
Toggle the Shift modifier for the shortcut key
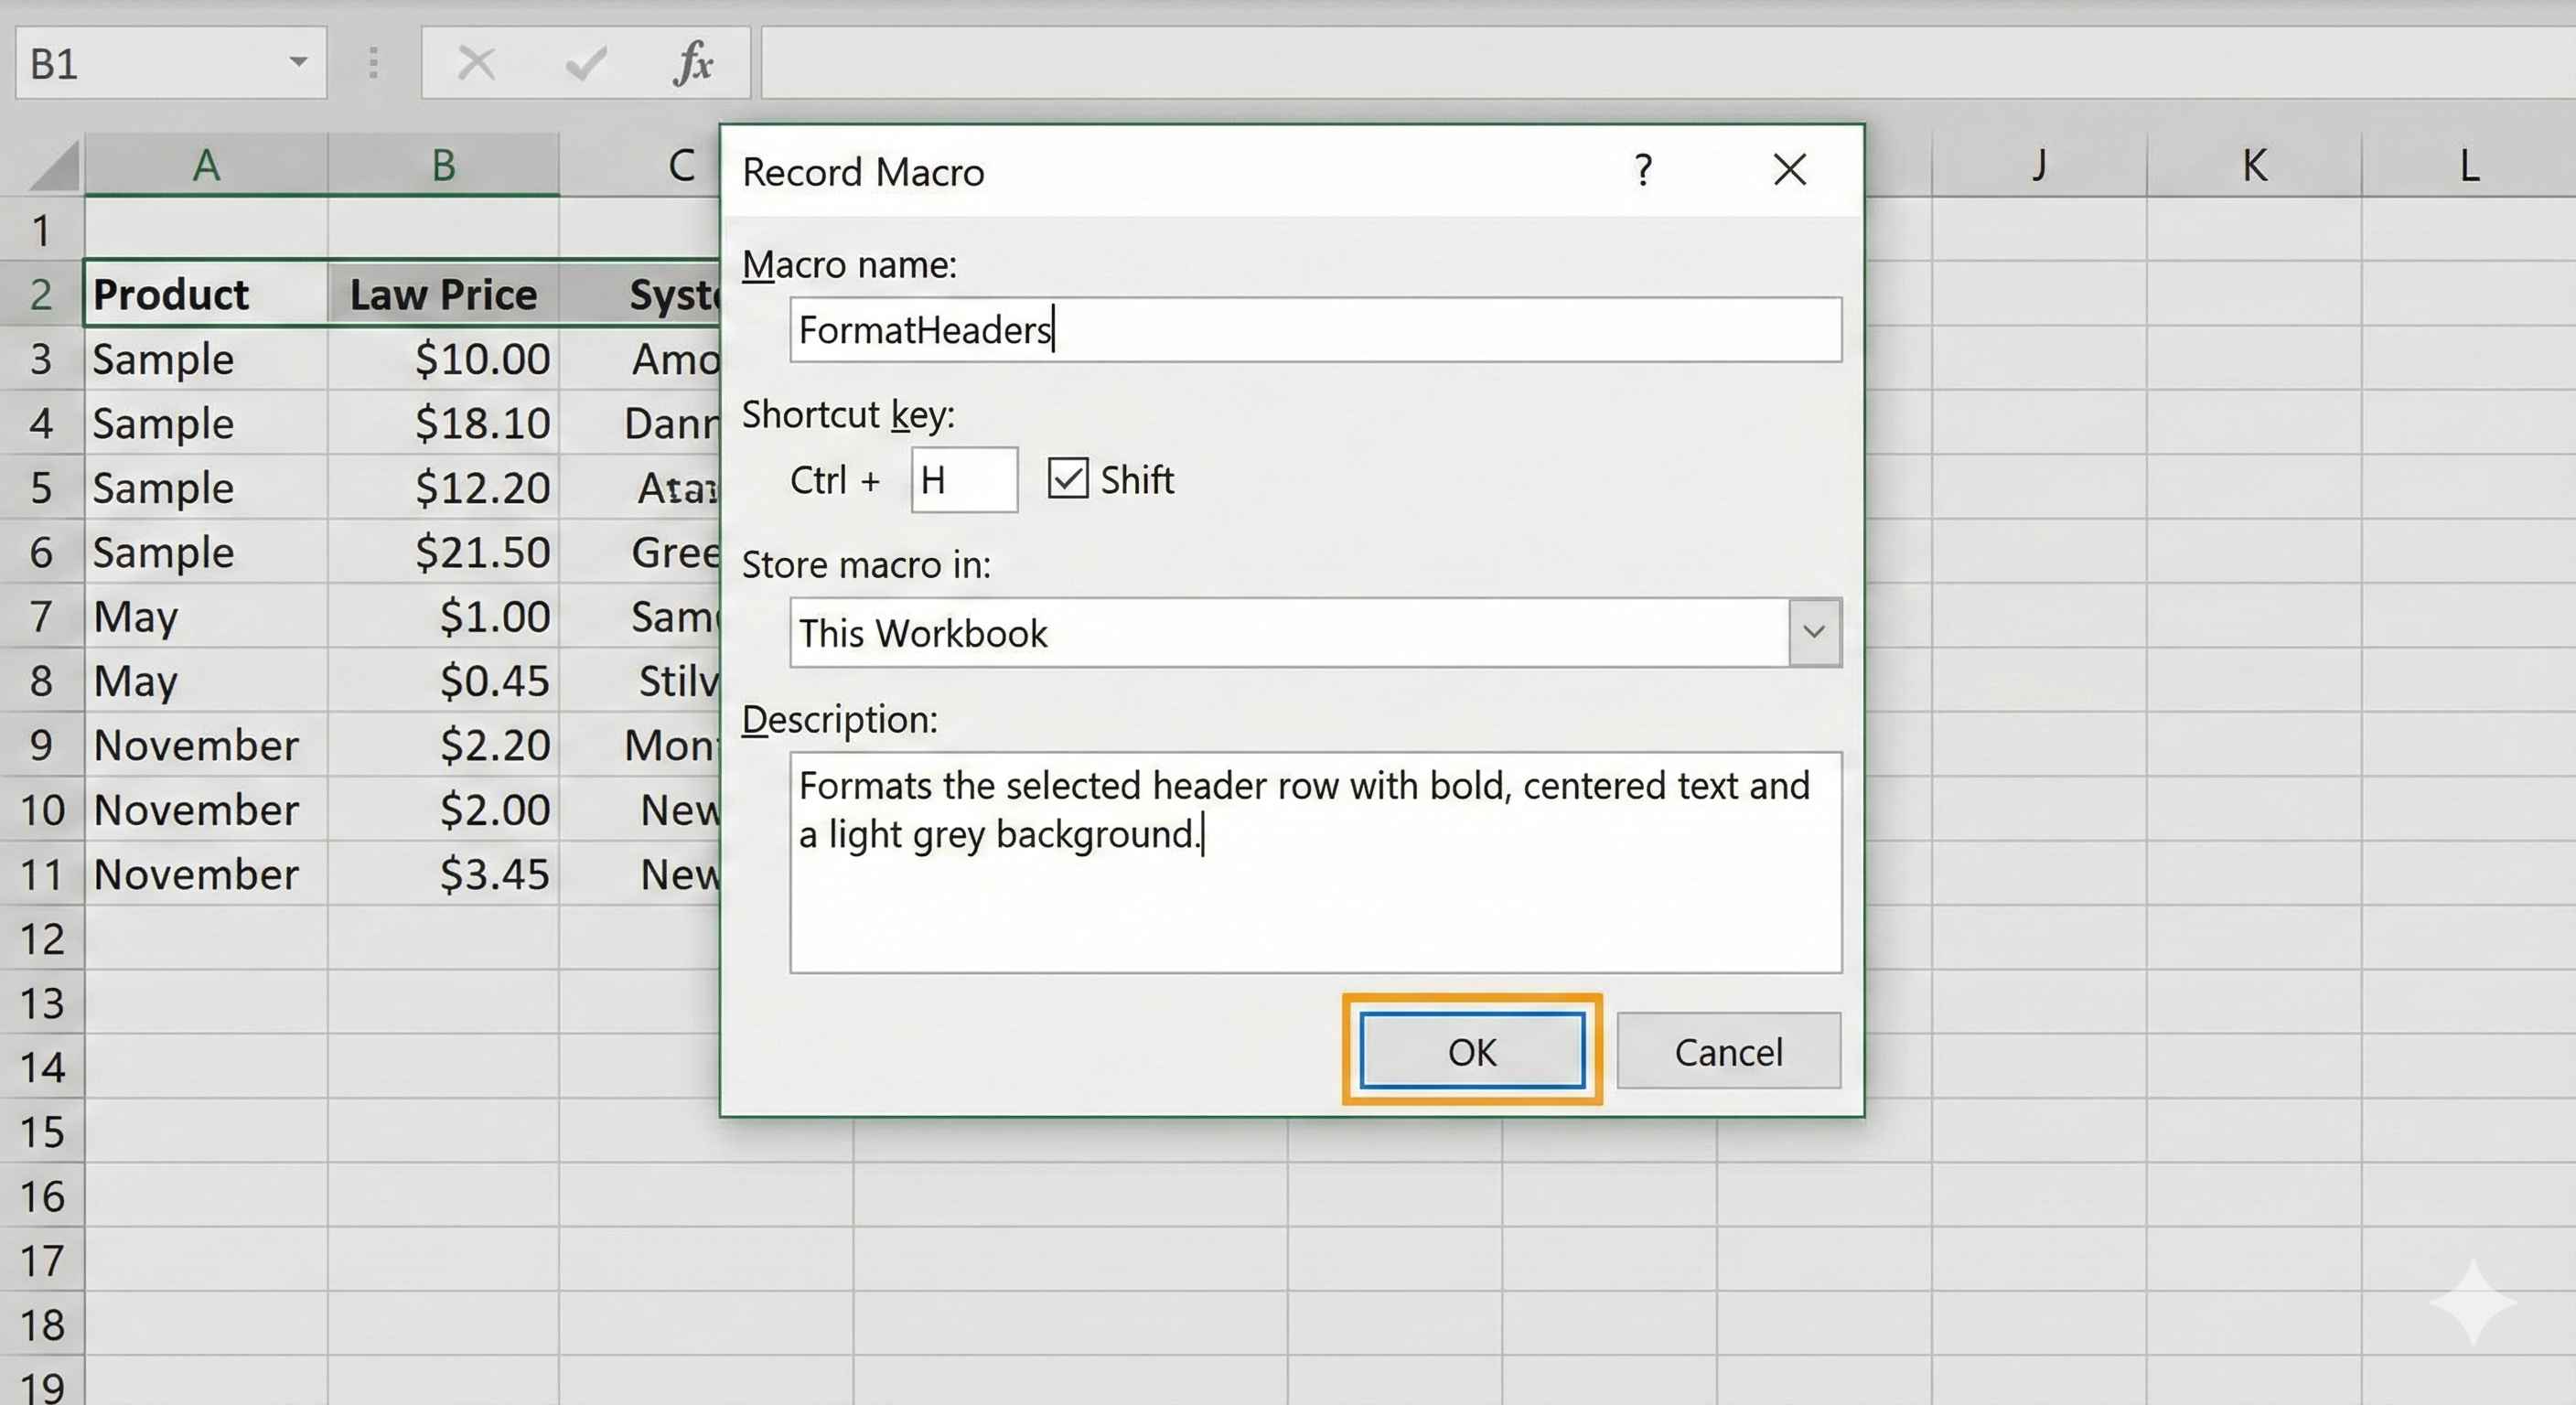point(1068,479)
